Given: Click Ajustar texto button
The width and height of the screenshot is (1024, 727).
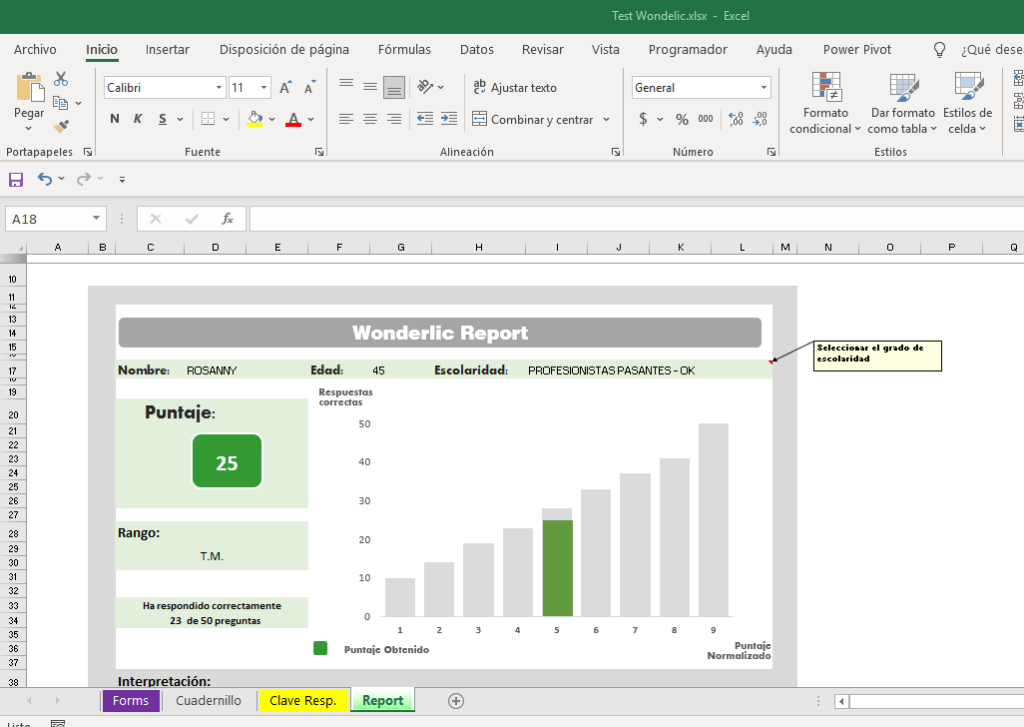Looking at the screenshot, I should [x=515, y=87].
